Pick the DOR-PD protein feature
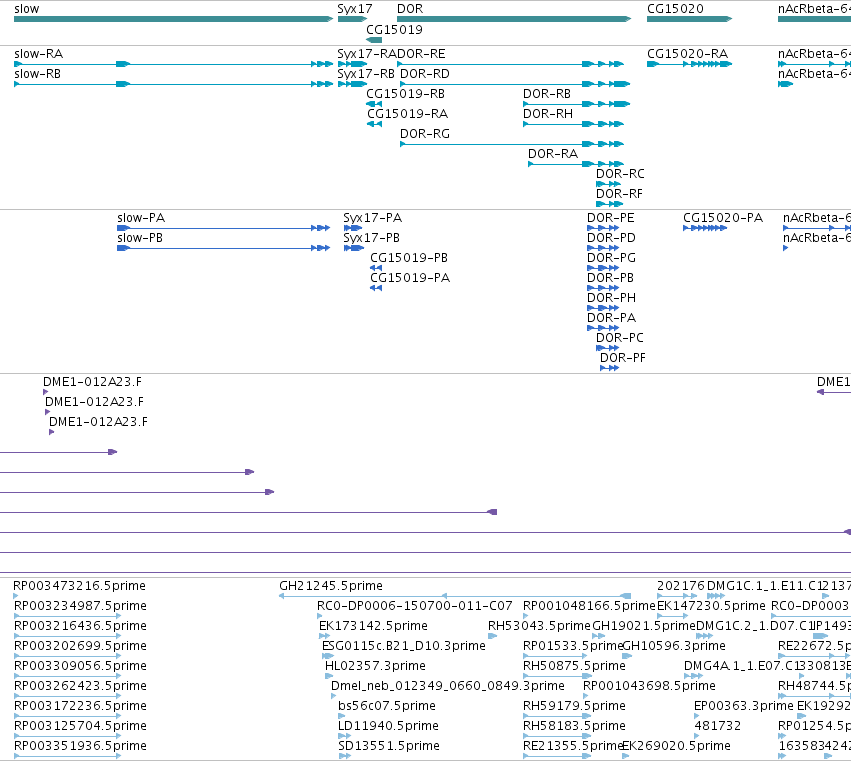 (x=603, y=248)
